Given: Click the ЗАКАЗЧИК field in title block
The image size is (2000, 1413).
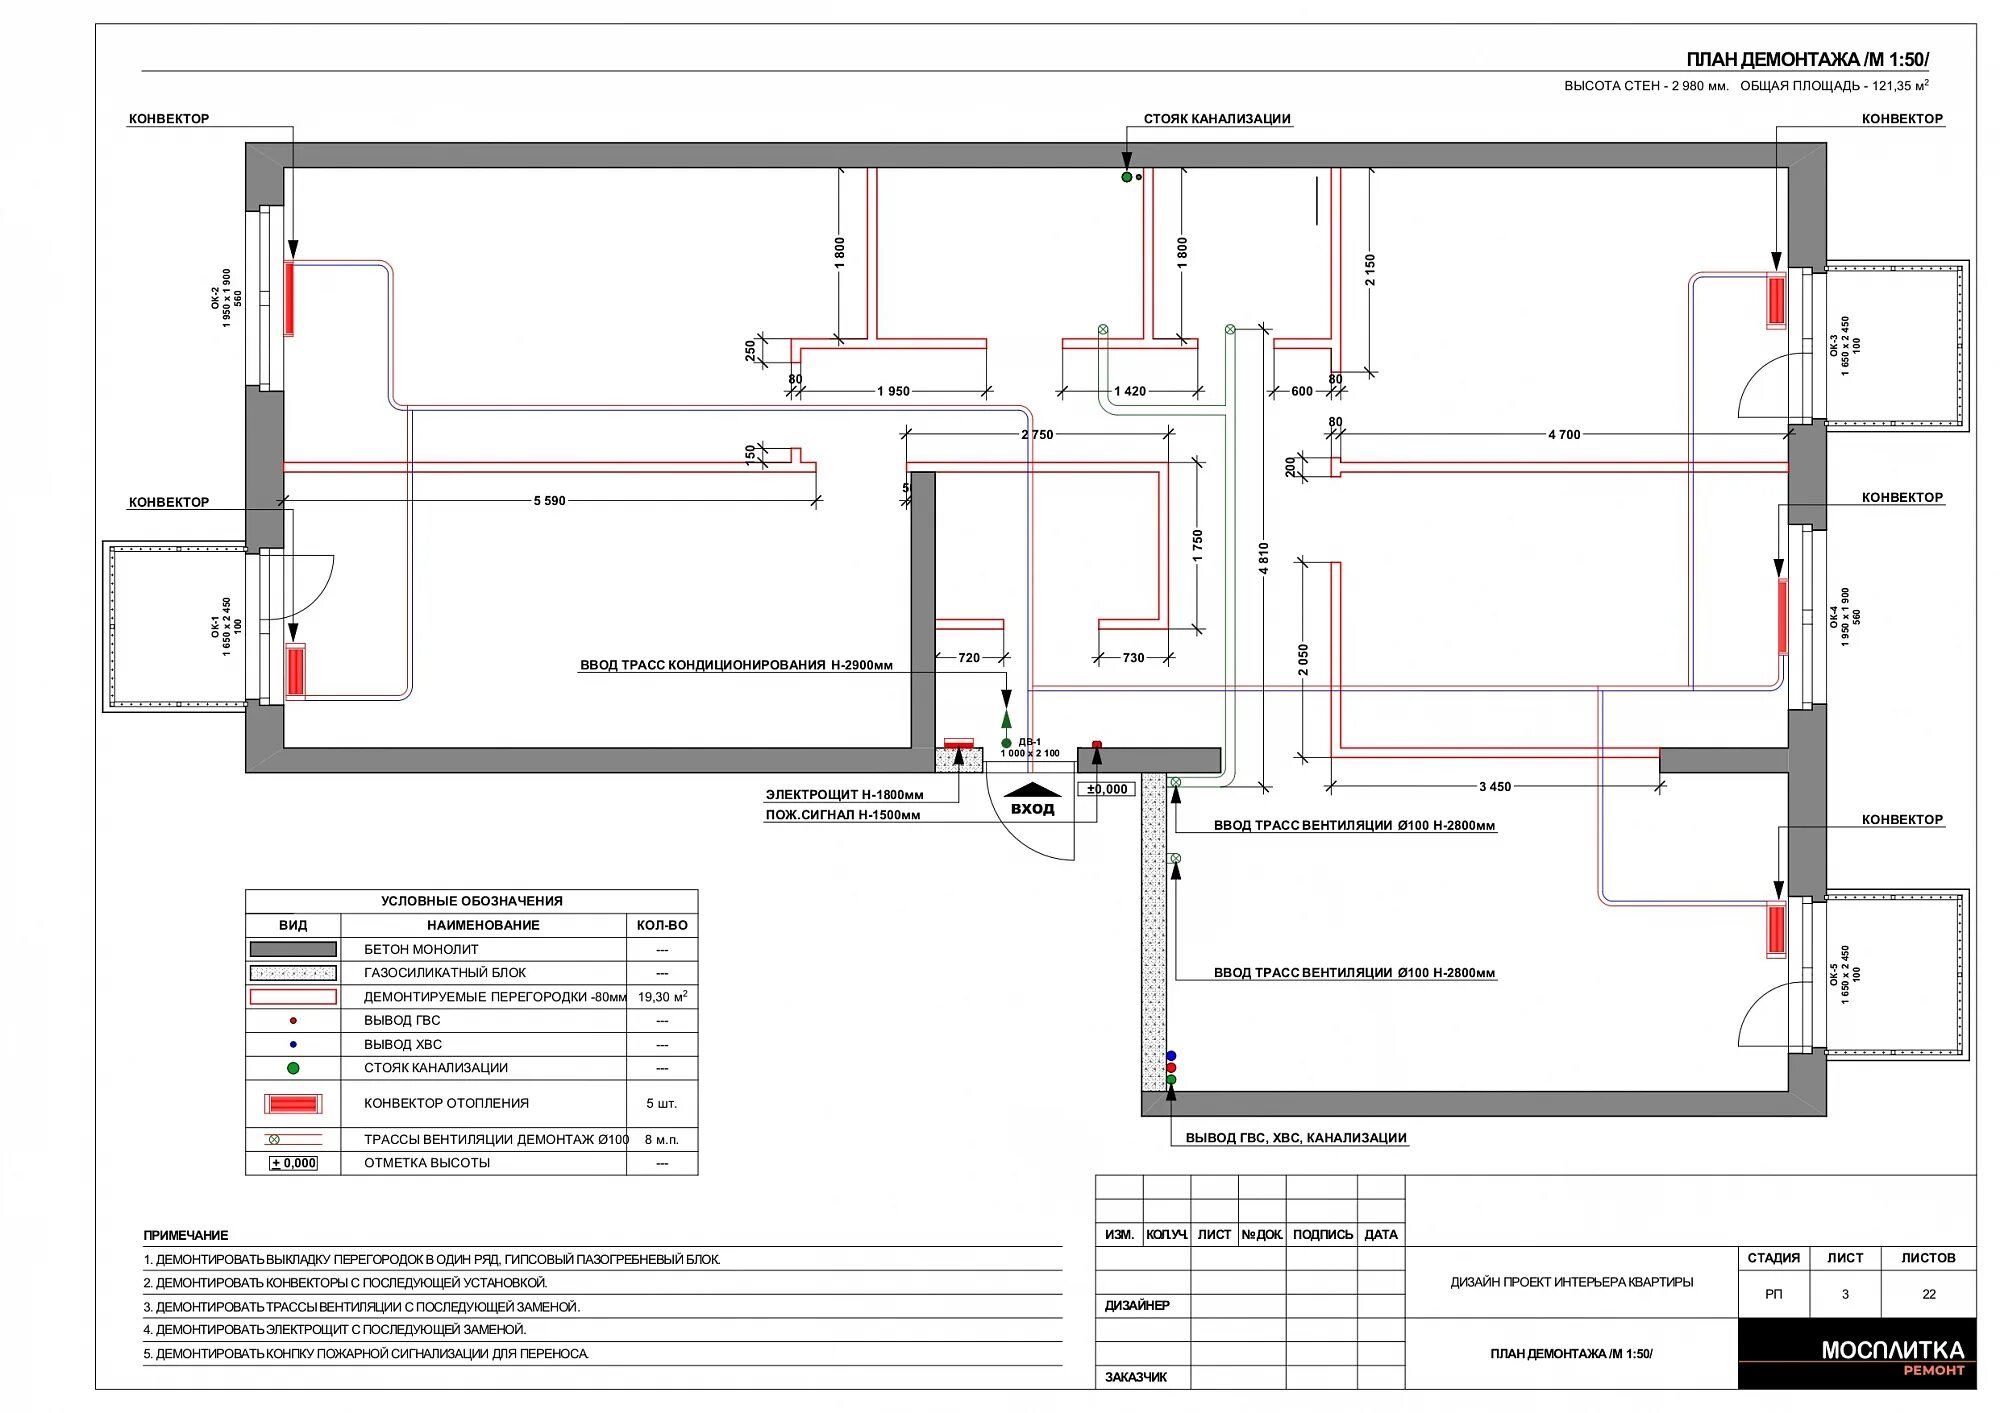Looking at the screenshot, I should pyautogui.click(x=1136, y=1377).
